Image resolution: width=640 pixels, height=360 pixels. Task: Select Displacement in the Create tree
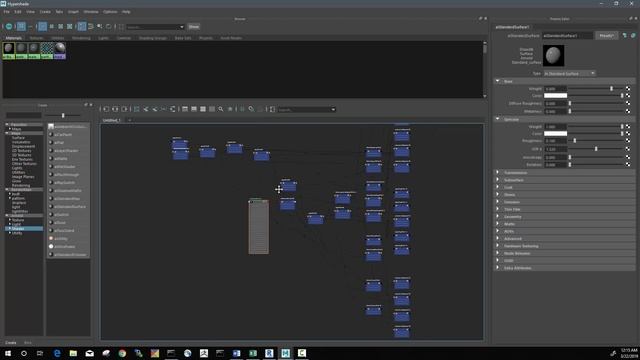click(x=23, y=146)
